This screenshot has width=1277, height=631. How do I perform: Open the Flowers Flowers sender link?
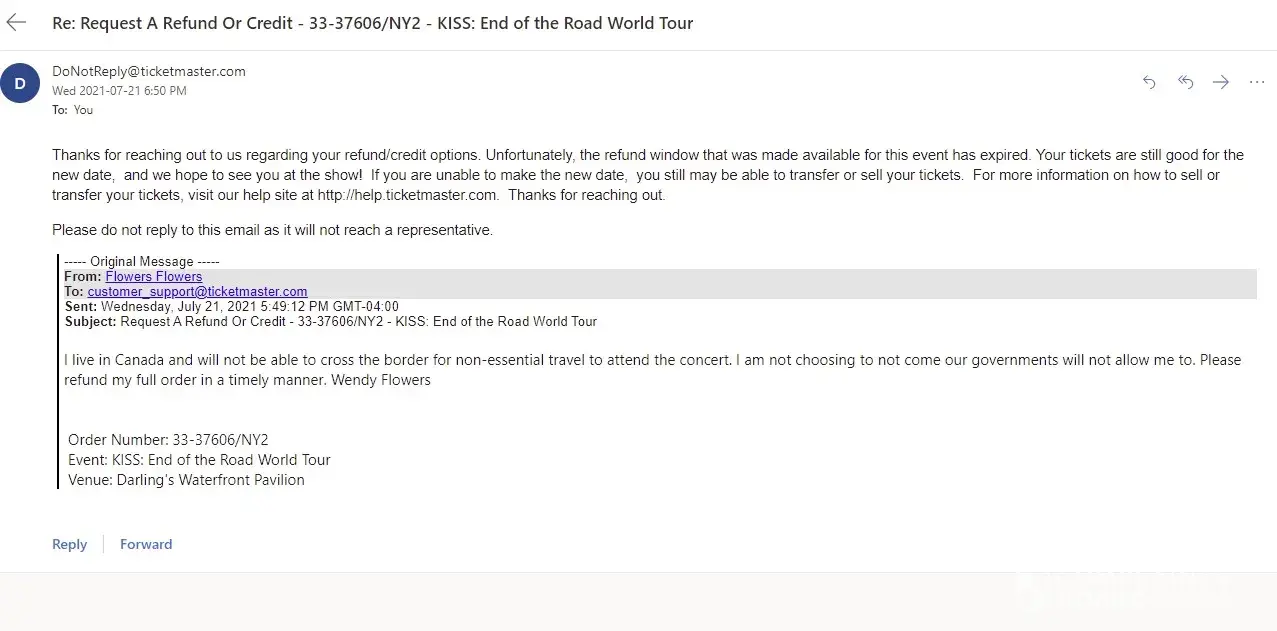point(154,277)
